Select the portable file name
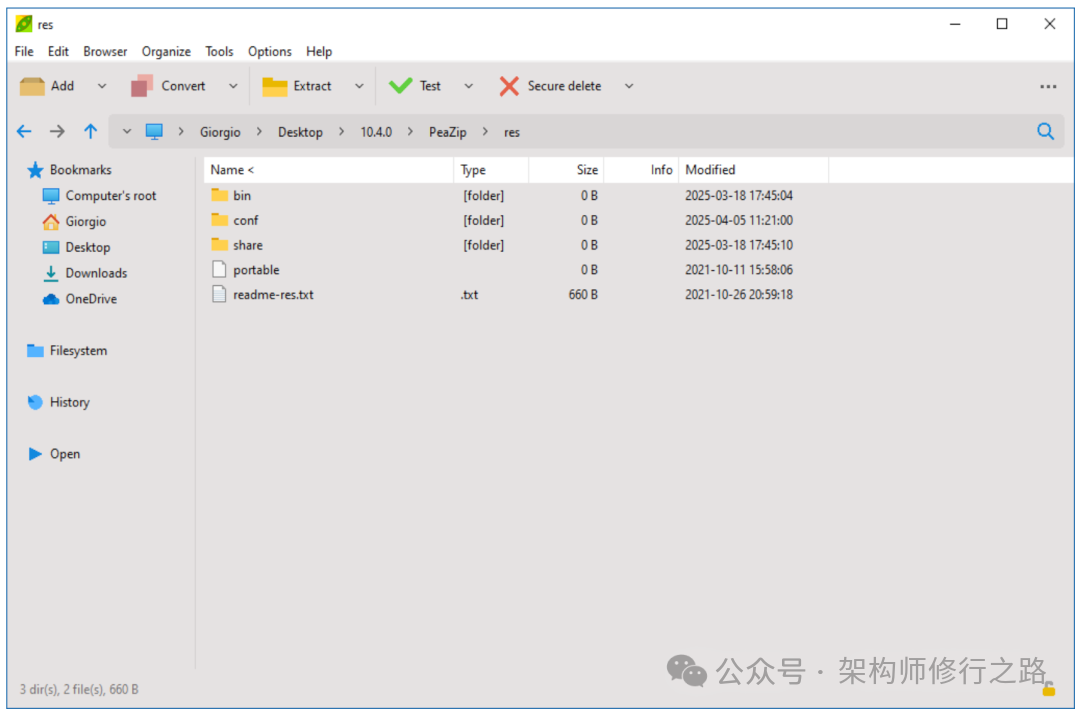The width and height of the screenshot is (1080, 714). pos(256,270)
